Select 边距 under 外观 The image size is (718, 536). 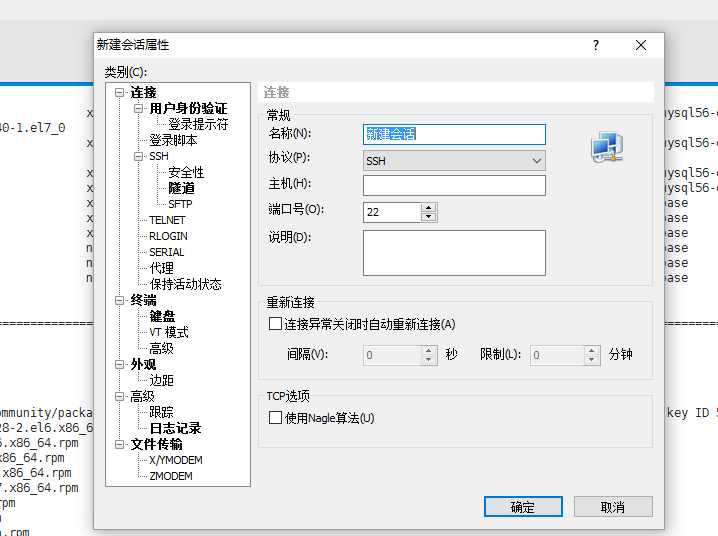click(x=161, y=380)
